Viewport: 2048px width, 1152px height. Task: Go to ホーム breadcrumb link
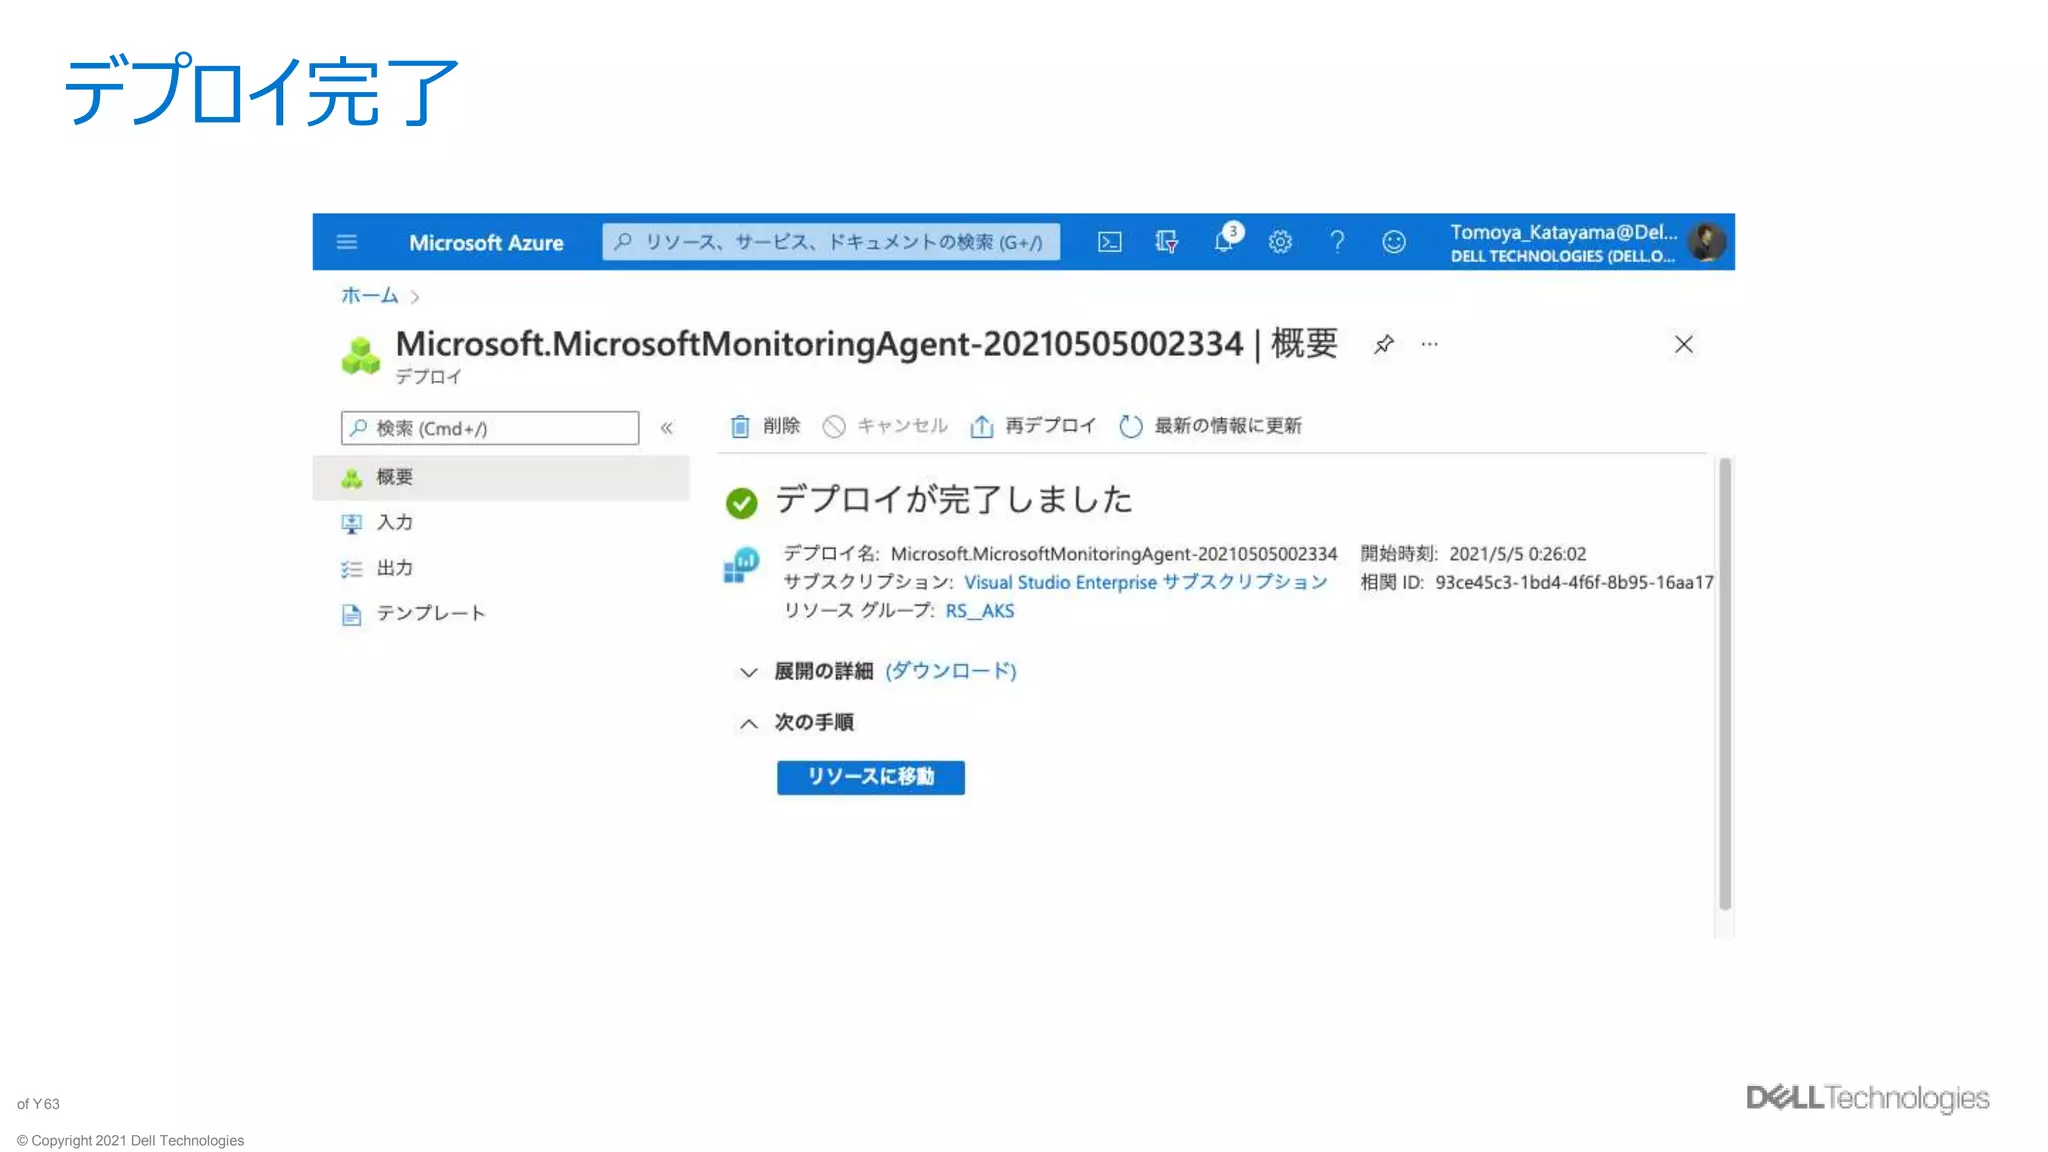point(369,295)
